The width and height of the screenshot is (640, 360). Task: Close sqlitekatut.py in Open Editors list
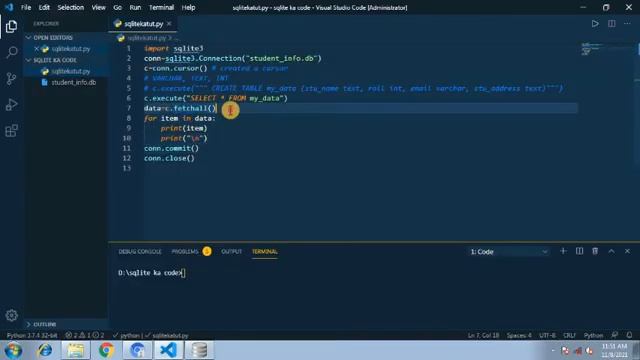click(x=36, y=49)
